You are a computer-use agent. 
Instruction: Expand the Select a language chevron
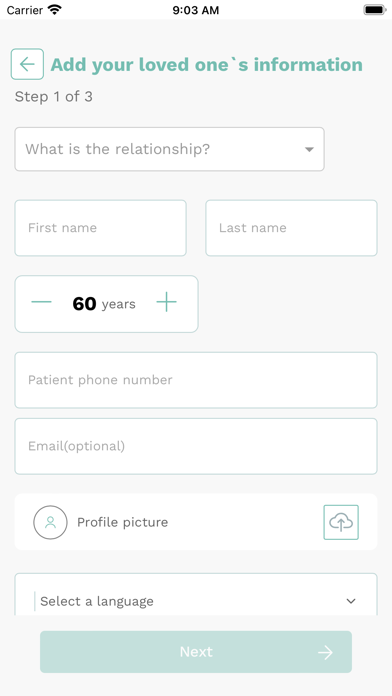coord(351,601)
